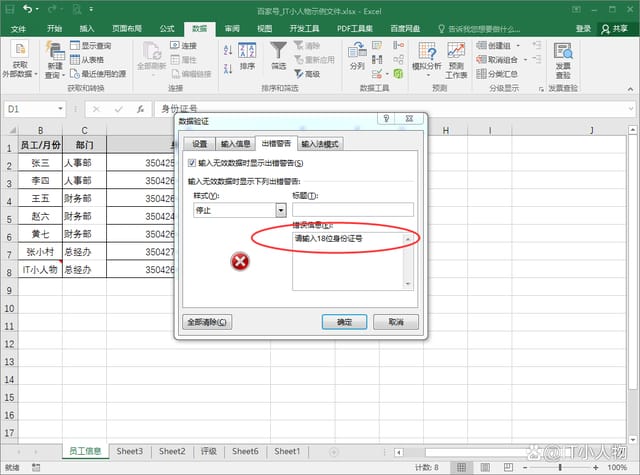Viewport: 640px width, 475px height.
Task: Expand the Ungroup (取消组合) dropdown arrow
Action: [x=525, y=60]
